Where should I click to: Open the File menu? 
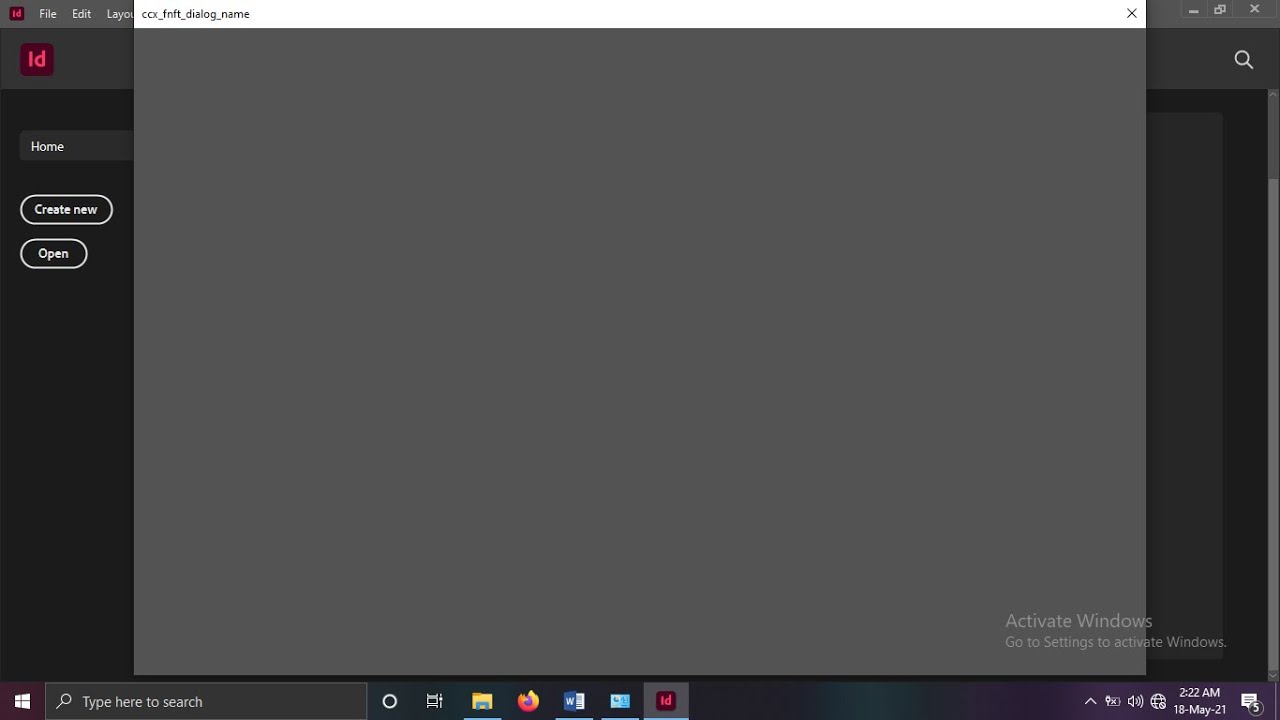tap(48, 14)
